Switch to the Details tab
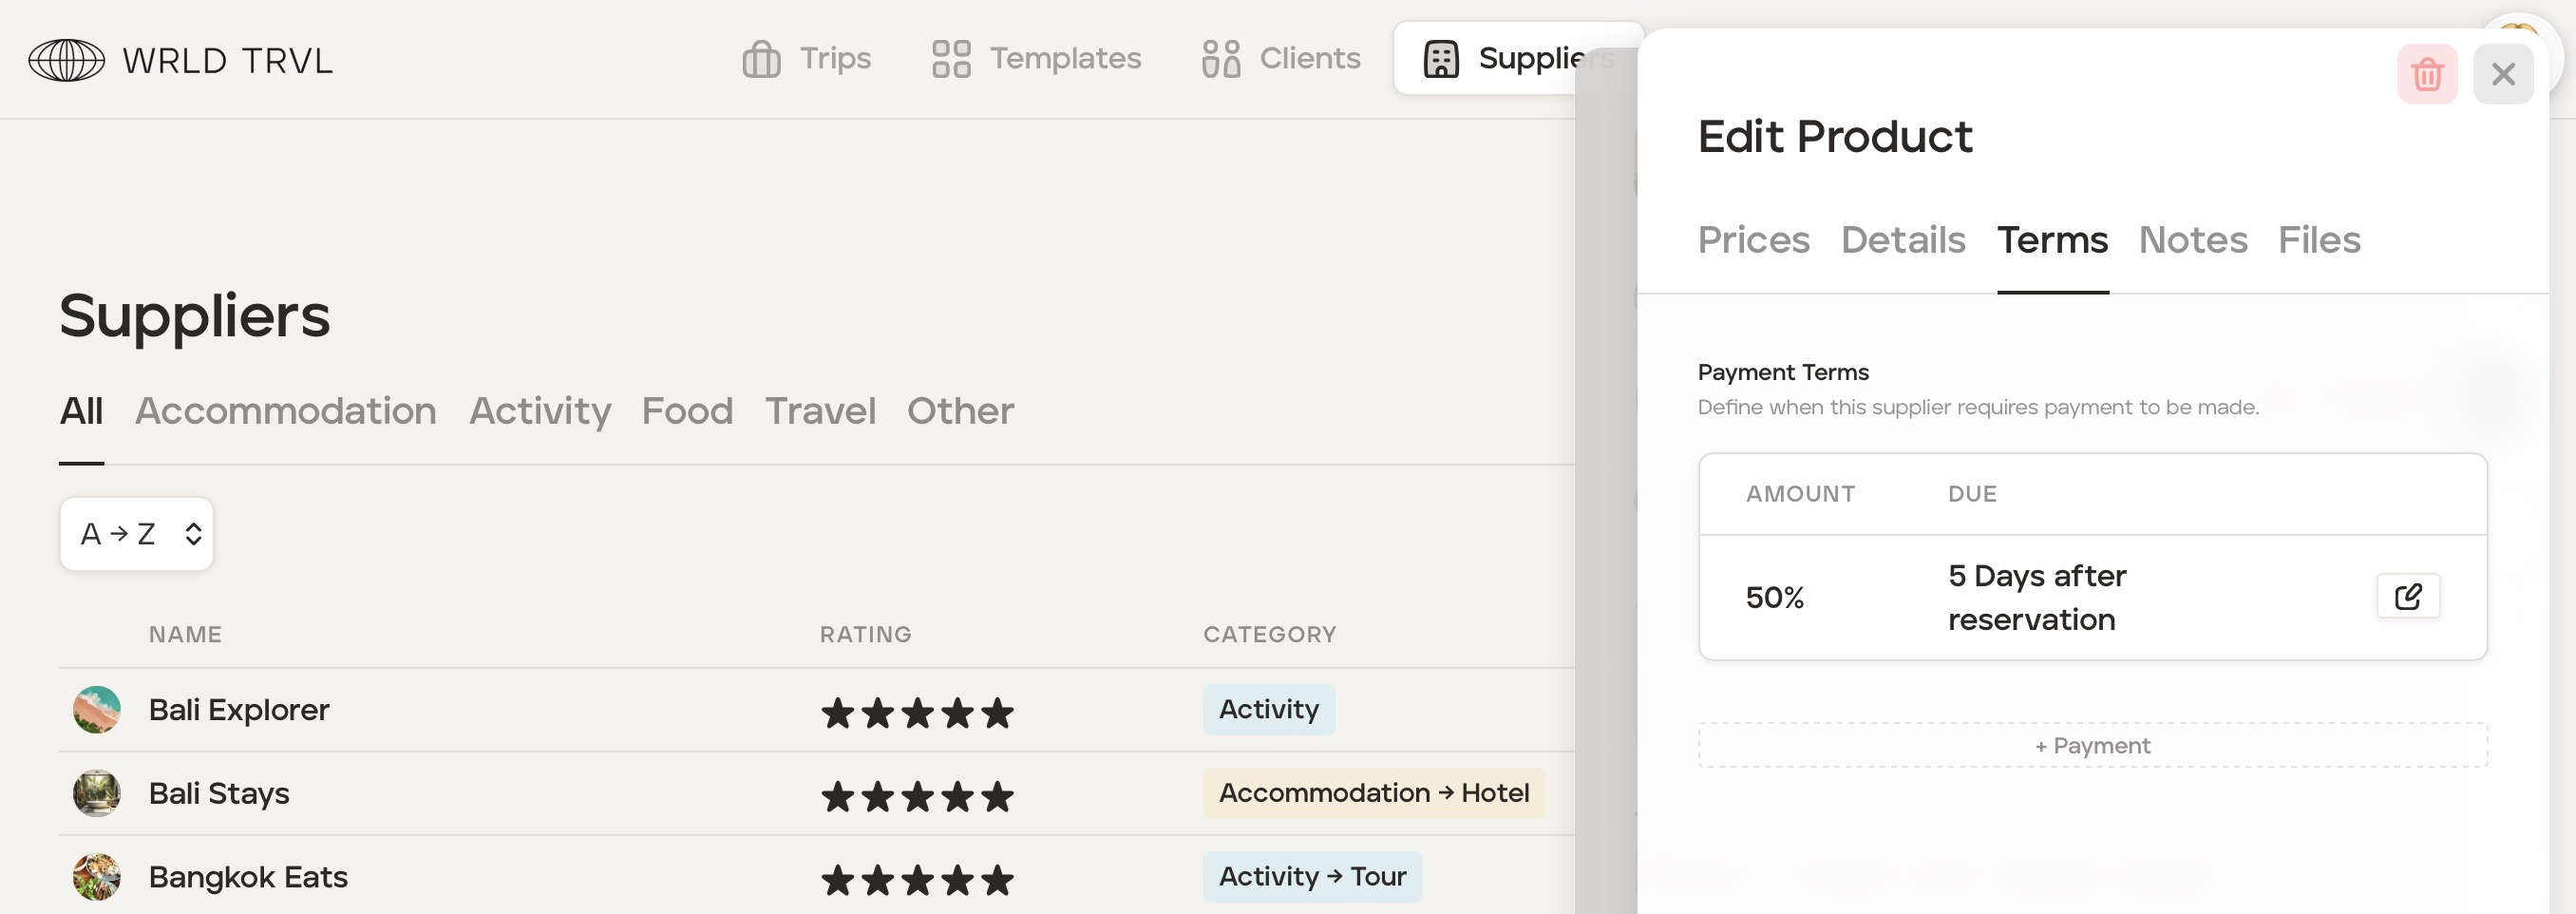The image size is (2576, 914). coord(1902,240)
